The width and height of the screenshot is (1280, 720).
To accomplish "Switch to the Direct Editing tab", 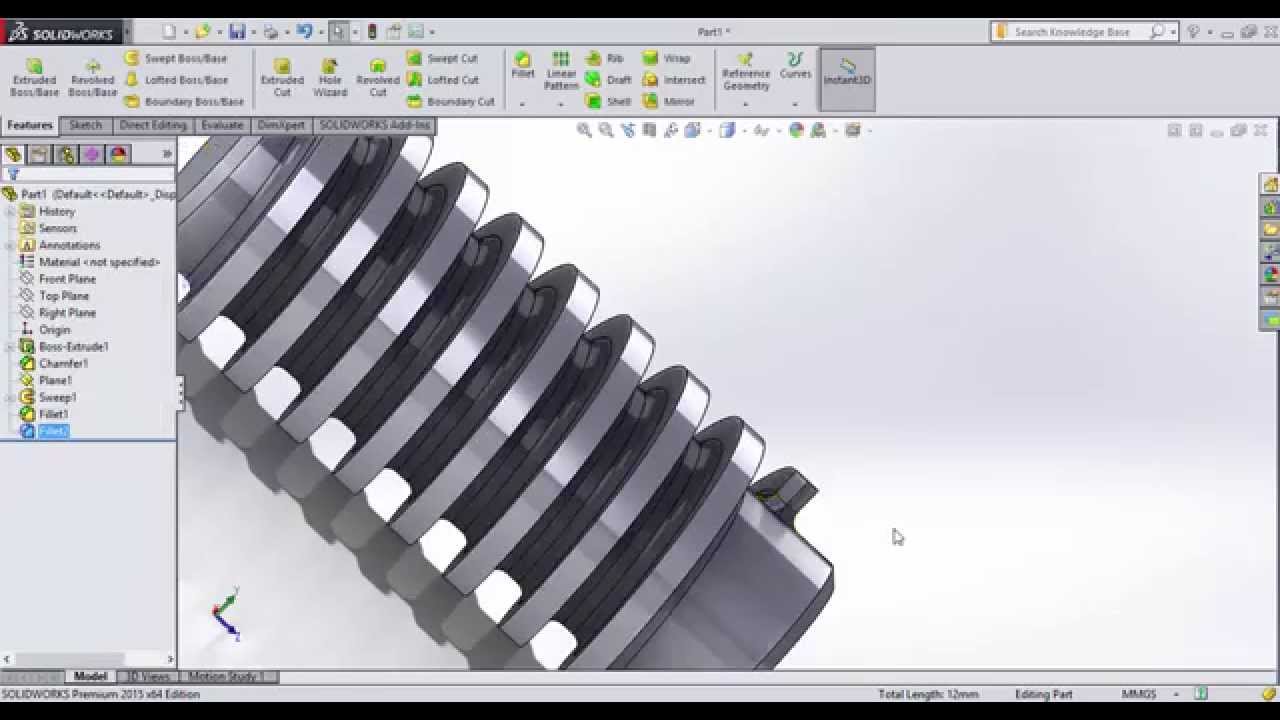I will coord(153,125).
